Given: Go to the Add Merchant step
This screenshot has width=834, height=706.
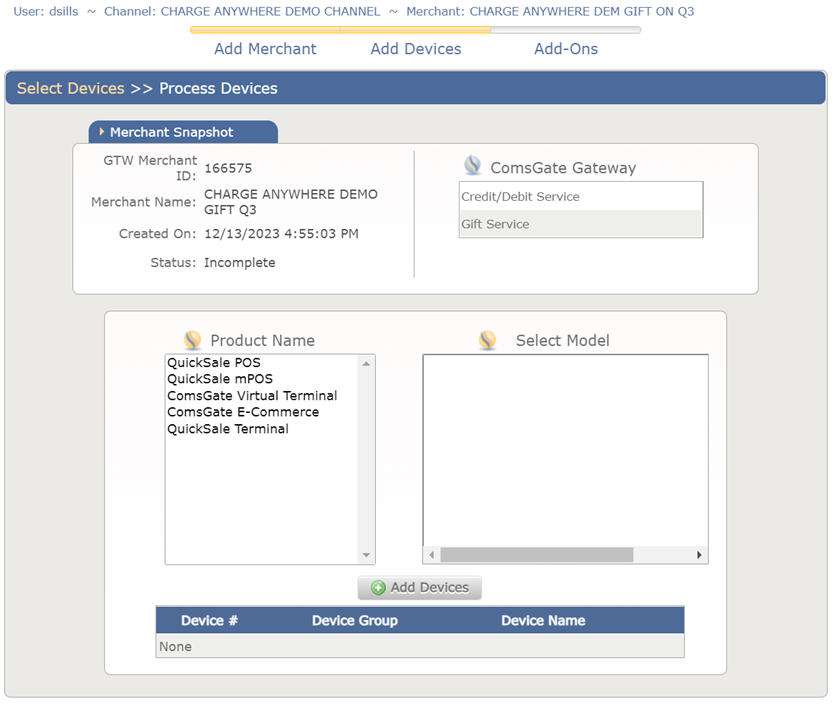Looking at the screenshot, I should (265, 49).
